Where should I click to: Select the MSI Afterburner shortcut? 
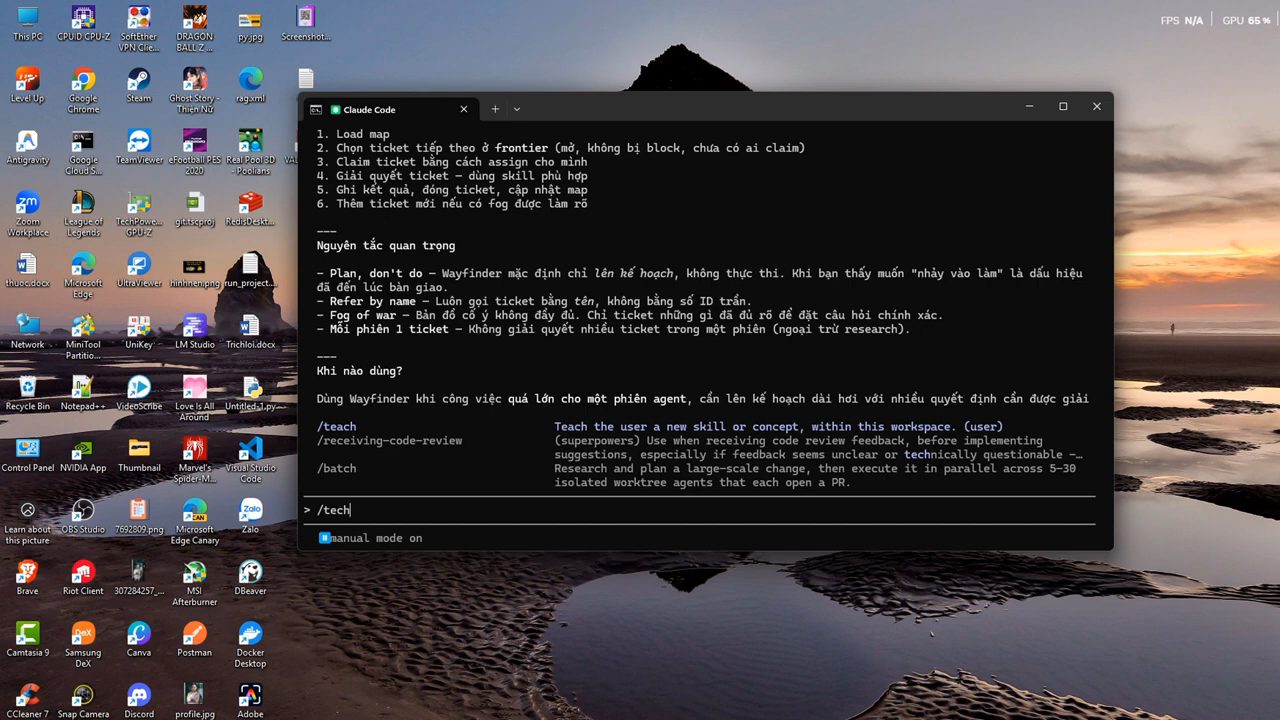tap(194, 583)
